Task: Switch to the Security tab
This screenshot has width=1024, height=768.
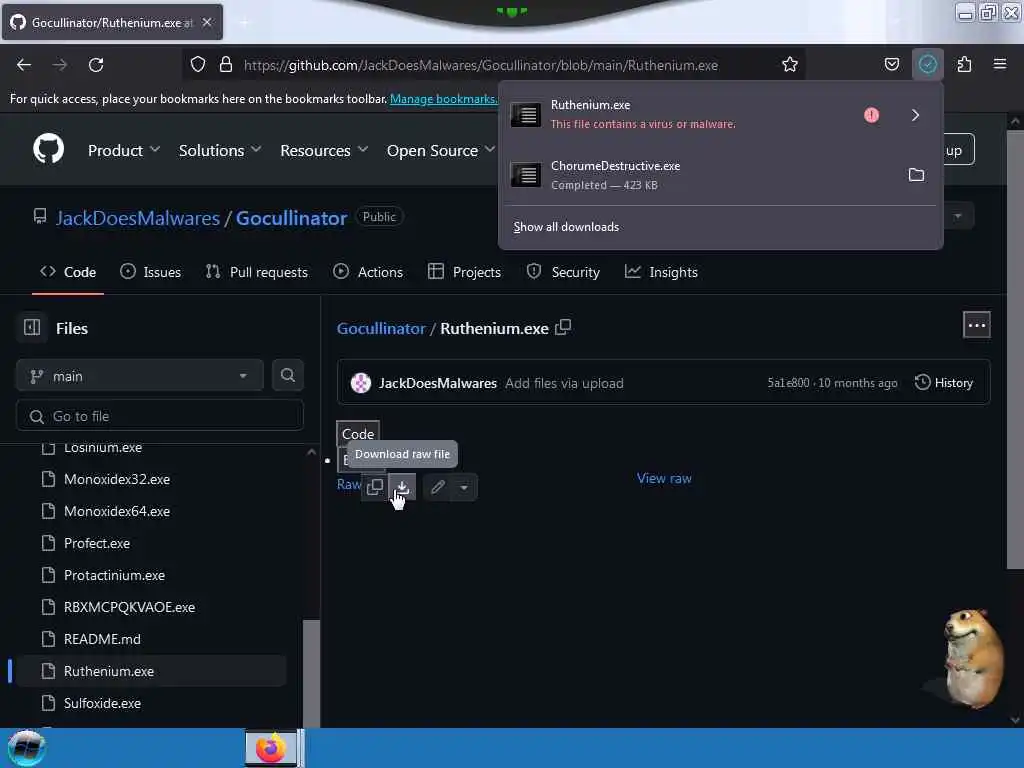Action: 563,272
